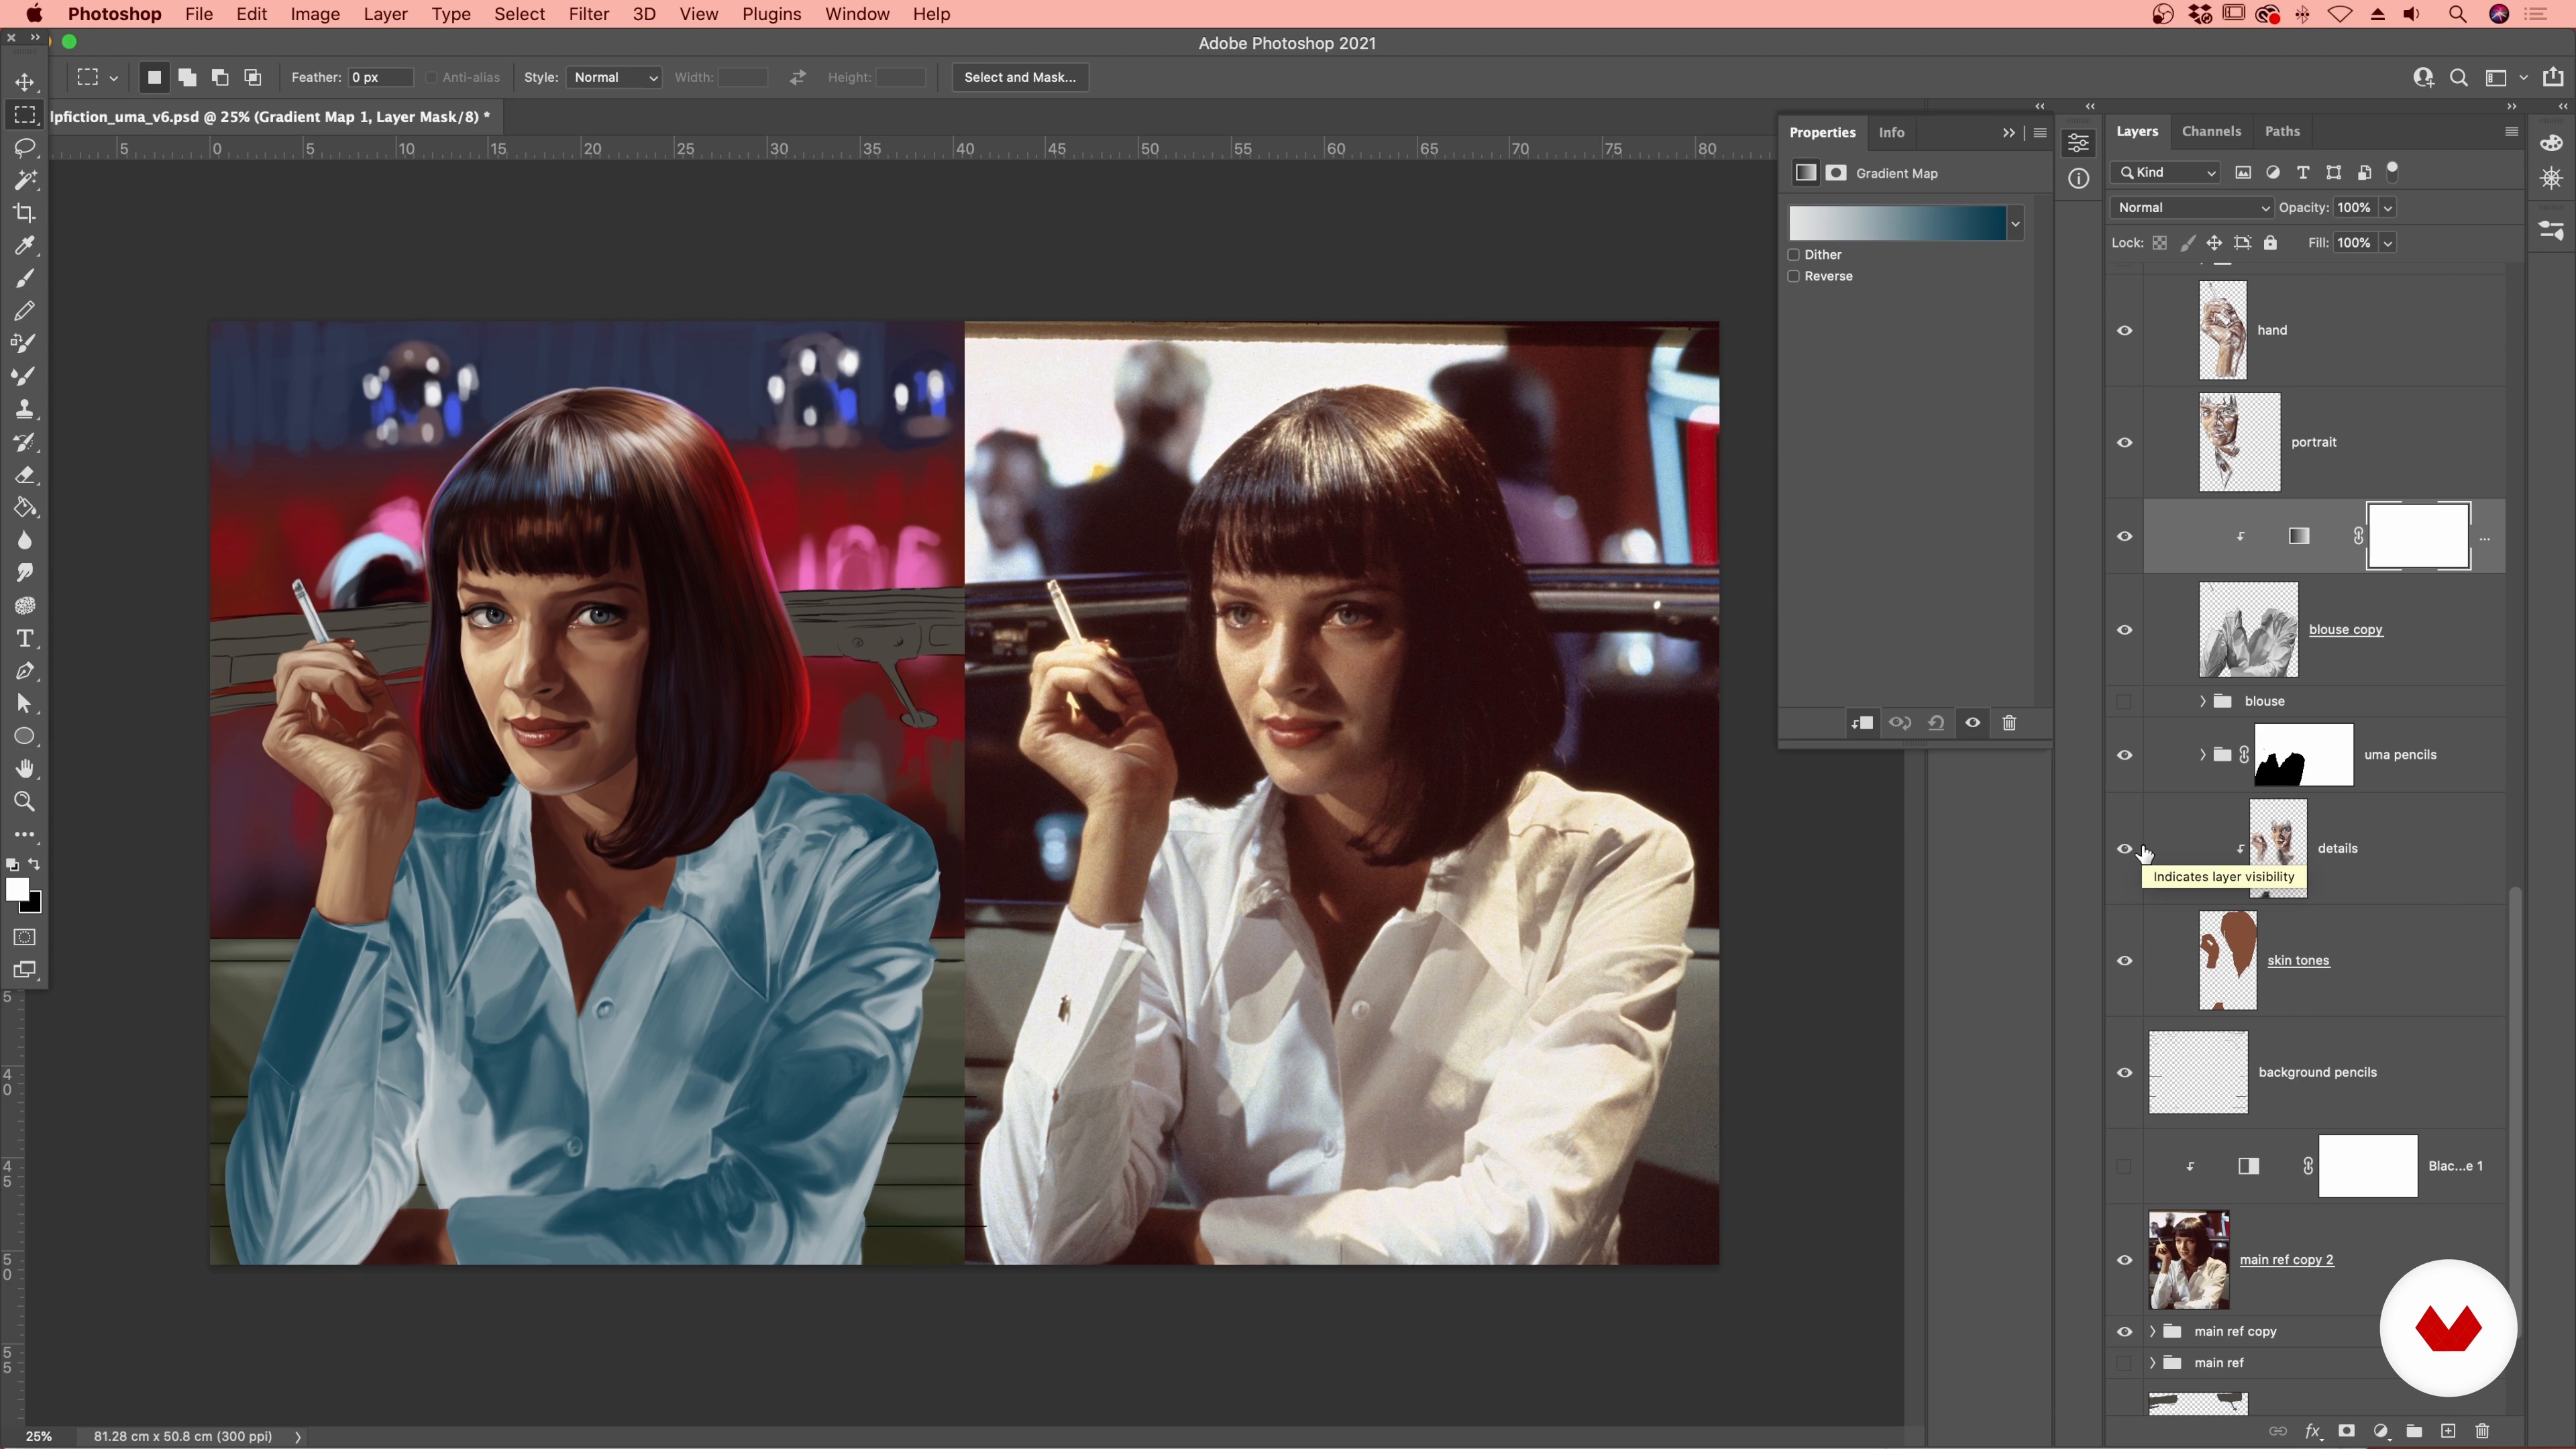Select the Hand tool
Image resolution: width=2576 pixels, height=1449 pixels.
click(x=25, y=769)
